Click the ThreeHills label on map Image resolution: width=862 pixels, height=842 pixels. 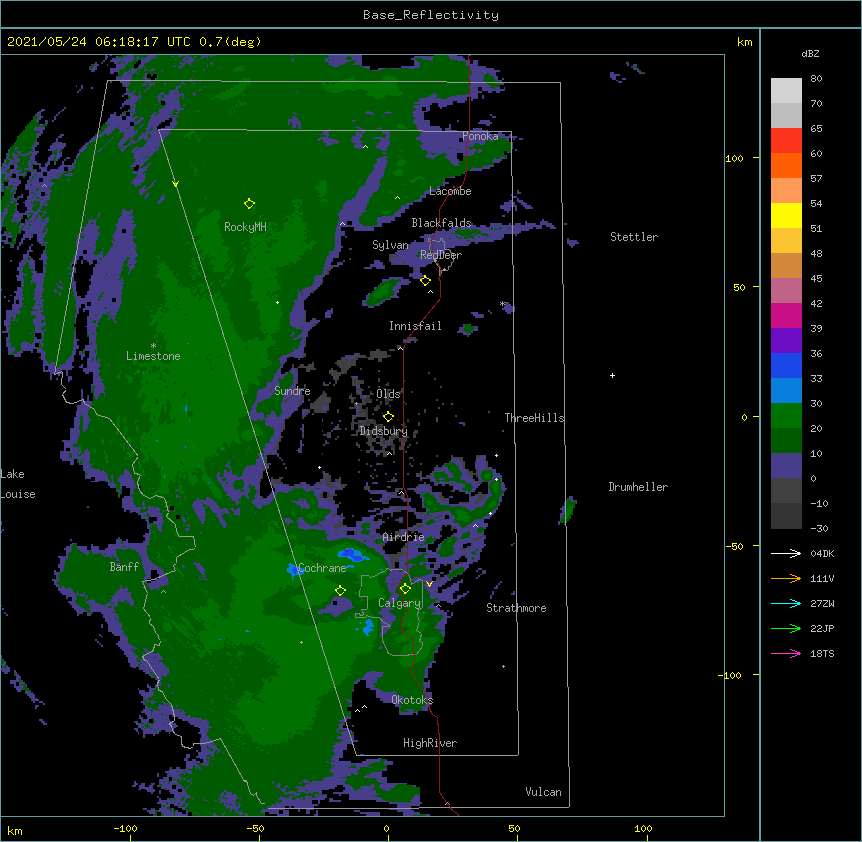(534, 418)
